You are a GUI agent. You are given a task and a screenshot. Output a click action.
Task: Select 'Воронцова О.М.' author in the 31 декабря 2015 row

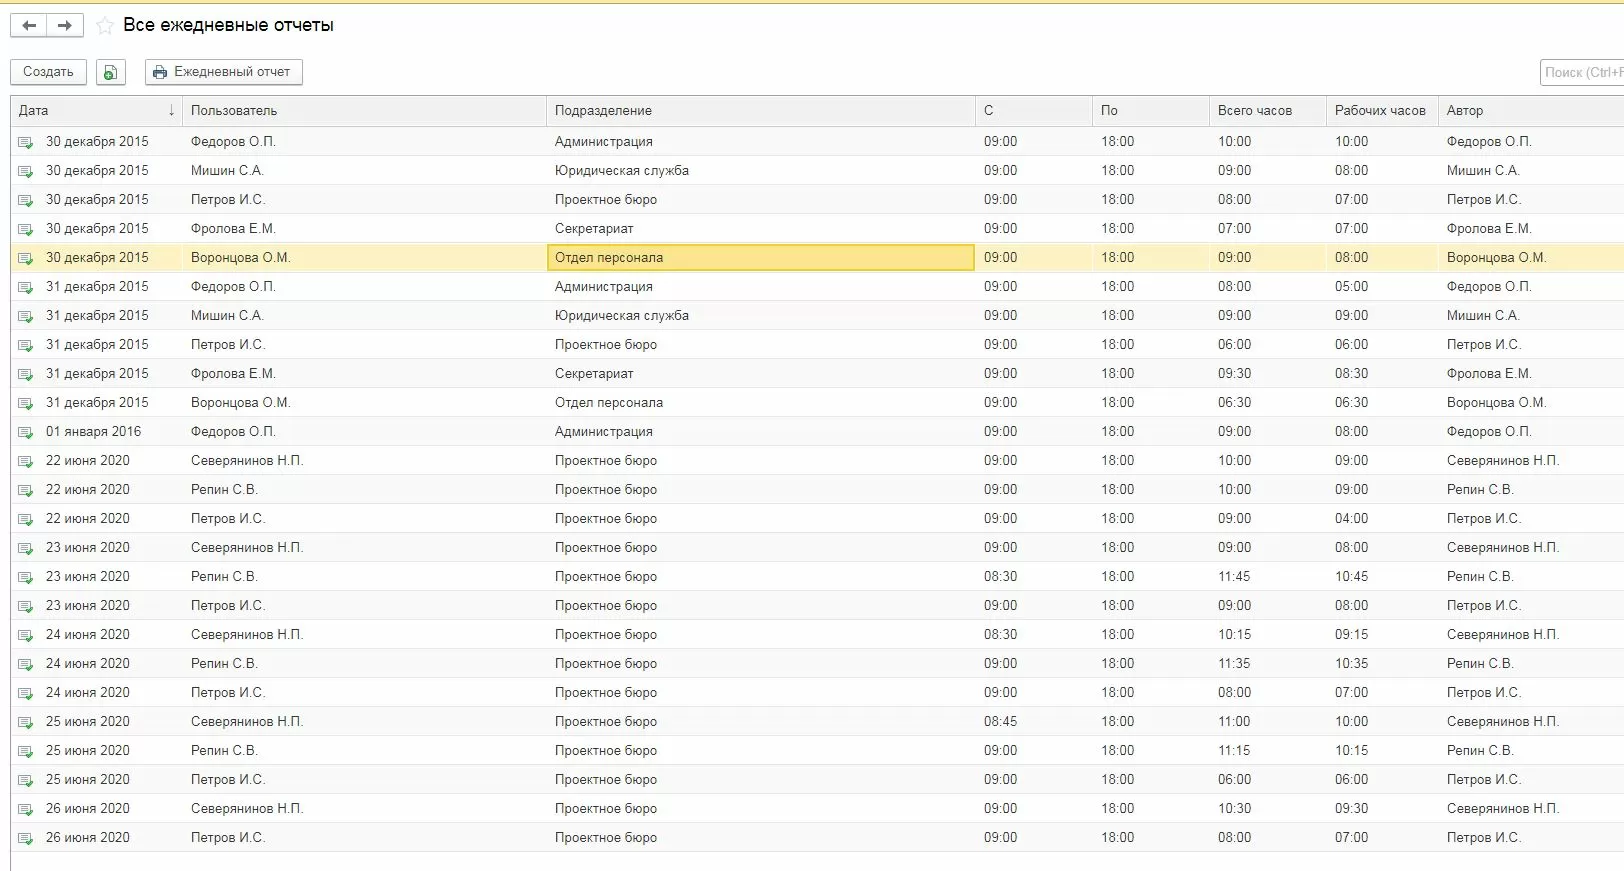tap(1496, 403)
